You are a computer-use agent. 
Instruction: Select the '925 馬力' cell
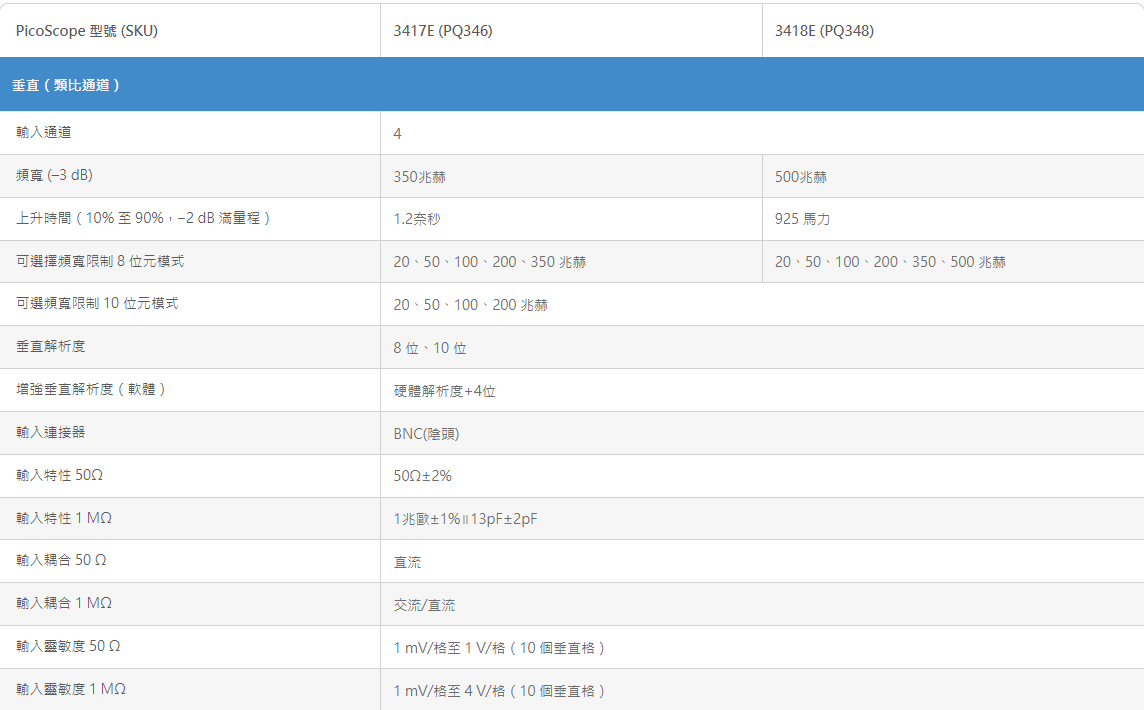(x=803, y=219)
